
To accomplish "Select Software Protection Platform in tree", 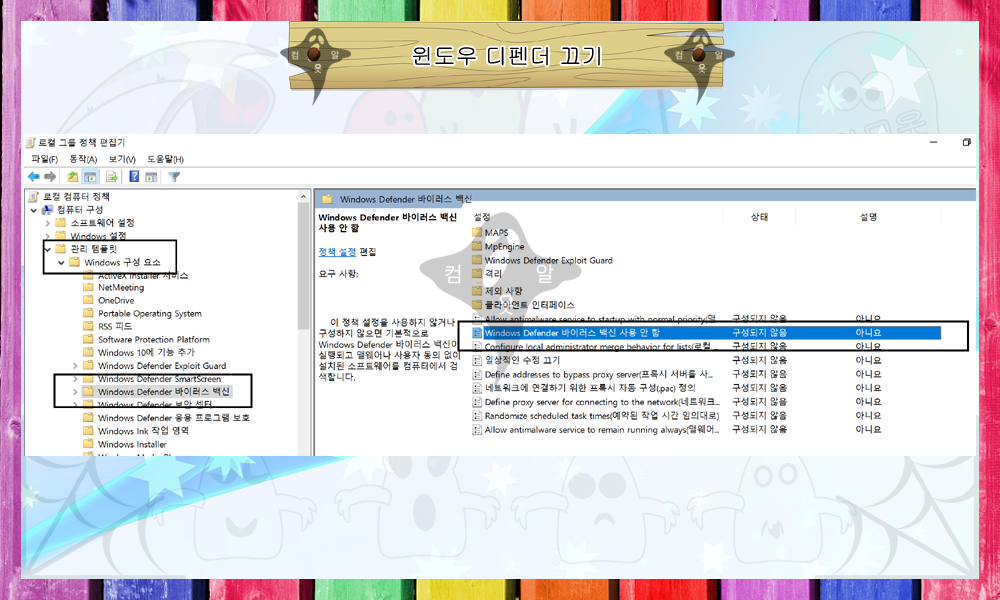I will (x=154, y=340).
